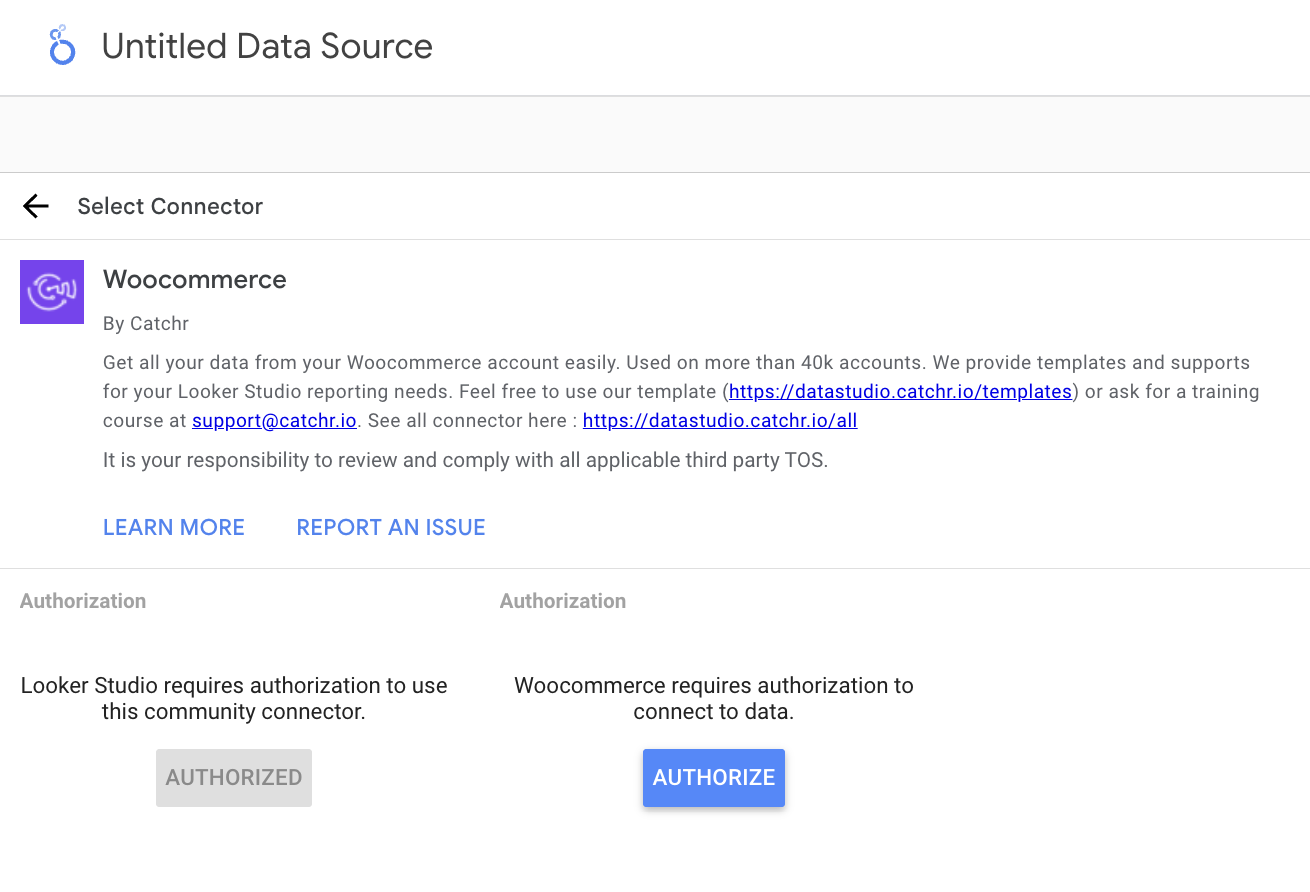The height and width of the screenshot is (892, 1310).
Task: Click the Untitled Data Source title to rename
Action: (266, 46)
